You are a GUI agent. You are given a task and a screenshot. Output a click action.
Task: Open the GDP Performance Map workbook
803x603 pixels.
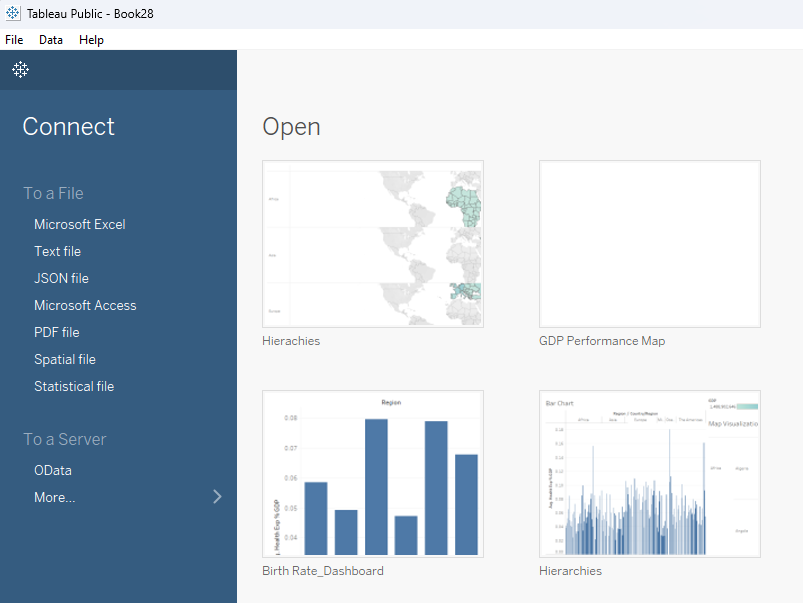pyautogui.click(x=649, y=243)
